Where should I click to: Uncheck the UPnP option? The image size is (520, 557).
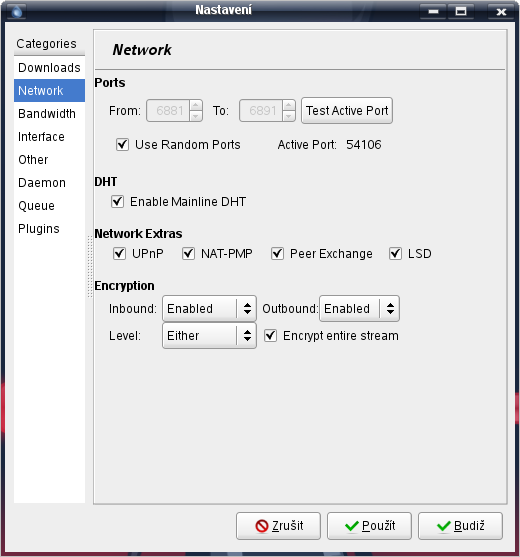[x=119, y=254]
